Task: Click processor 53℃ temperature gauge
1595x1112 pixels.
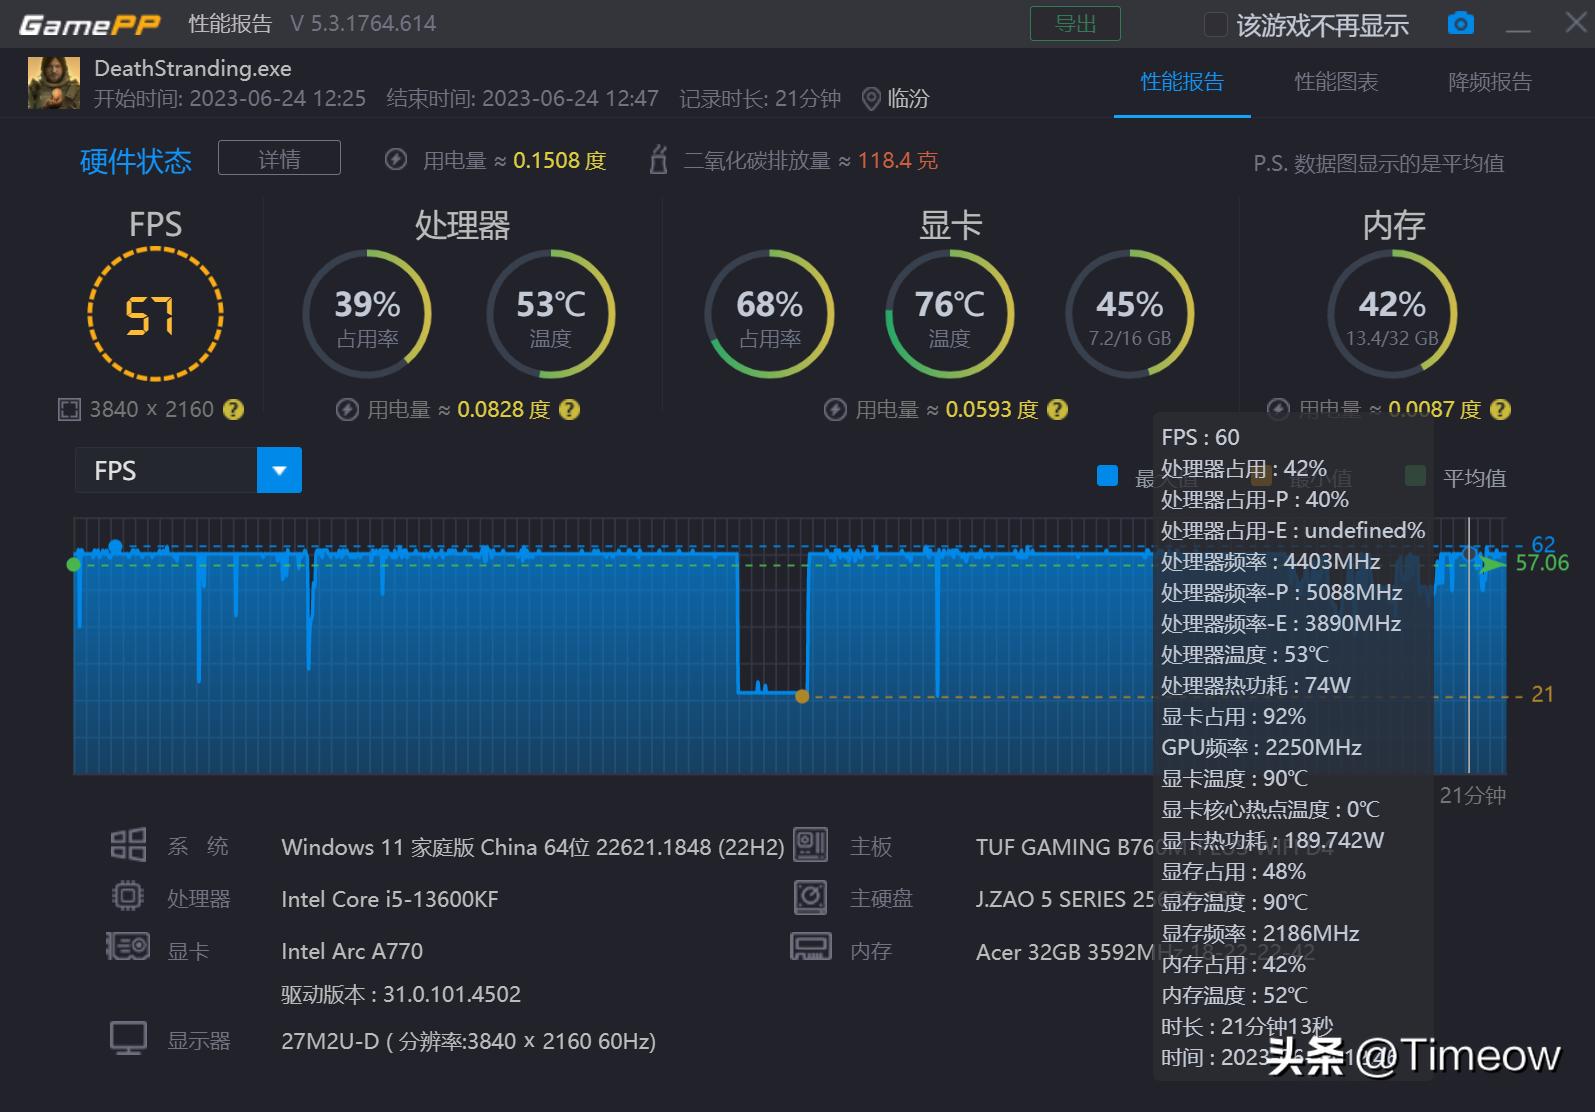Action: (550, 314)
